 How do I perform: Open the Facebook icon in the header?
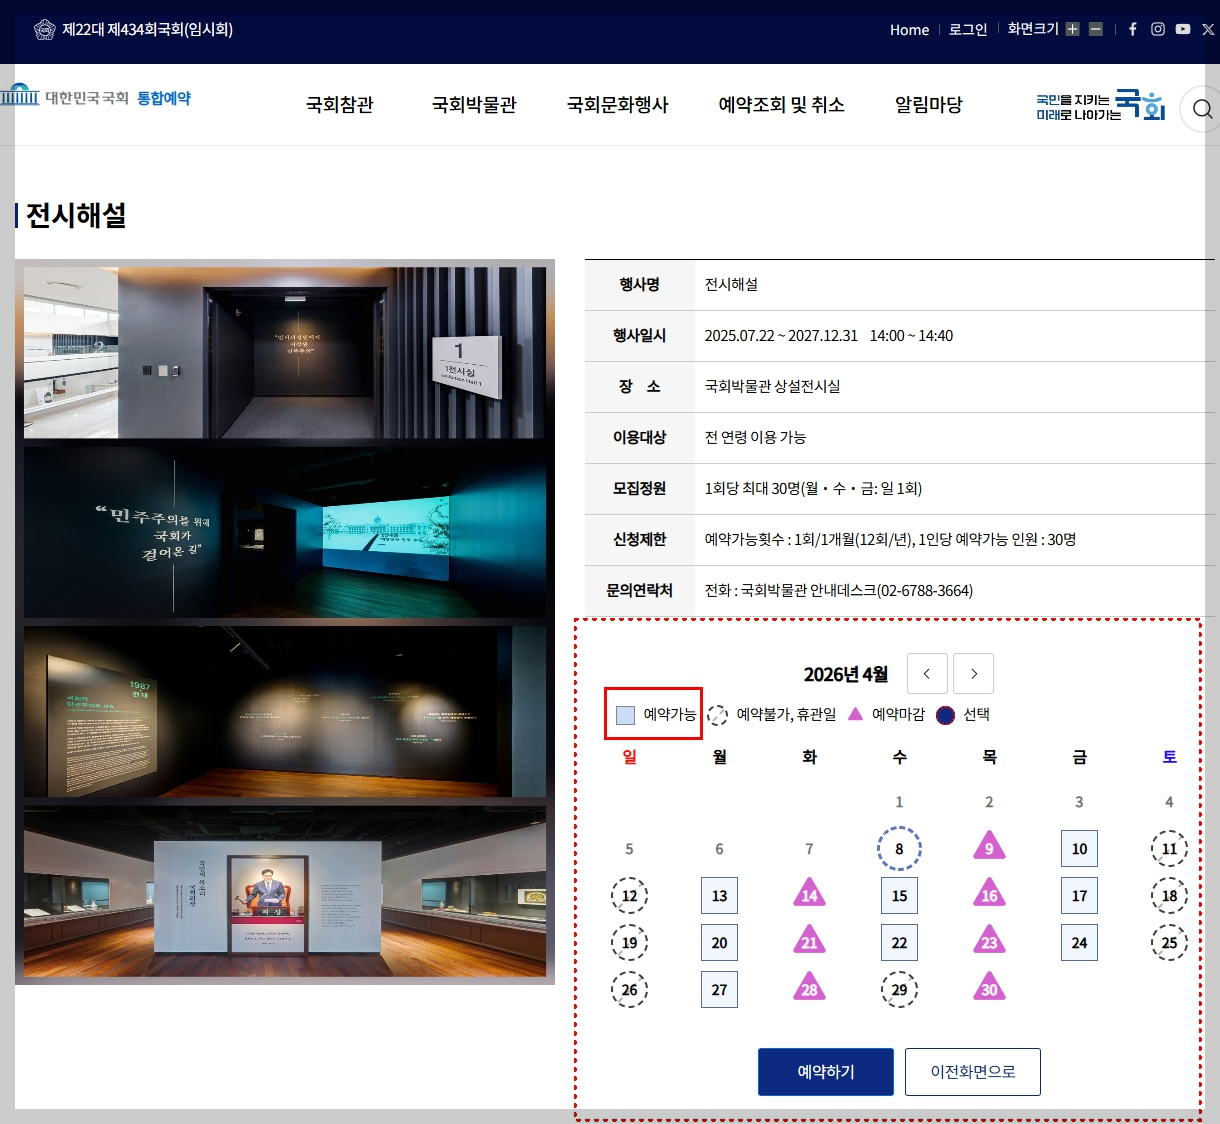tap(1132, 29)
